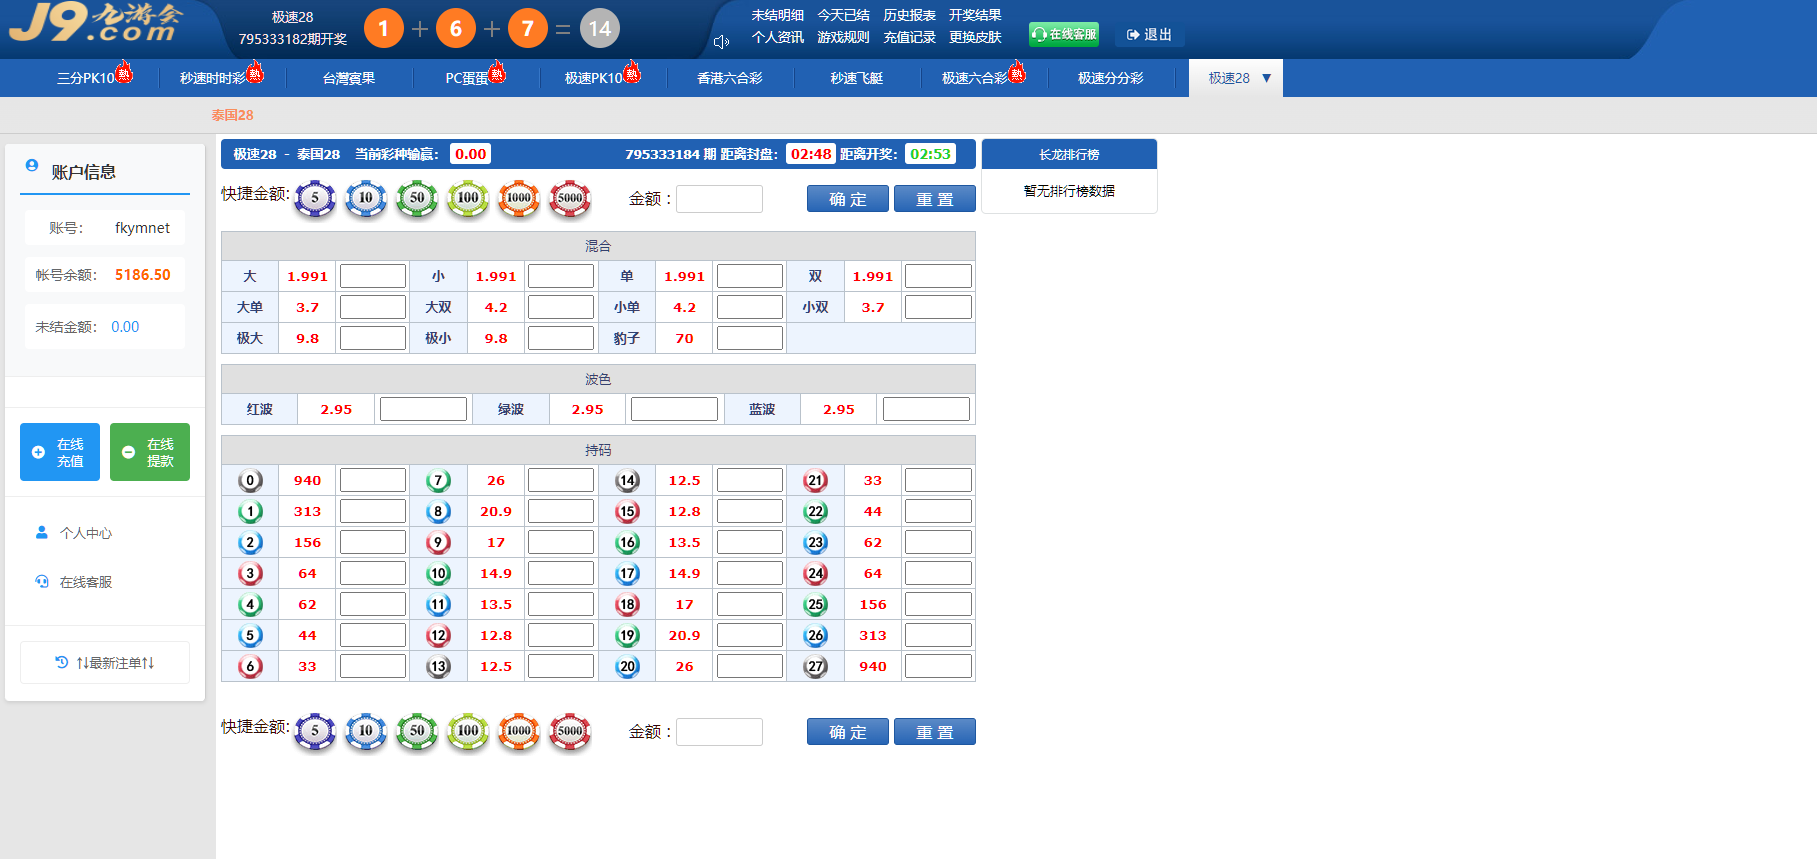Open the online customer service badge
This screenshot has height=859, width=1817.
pos(1064,35)
